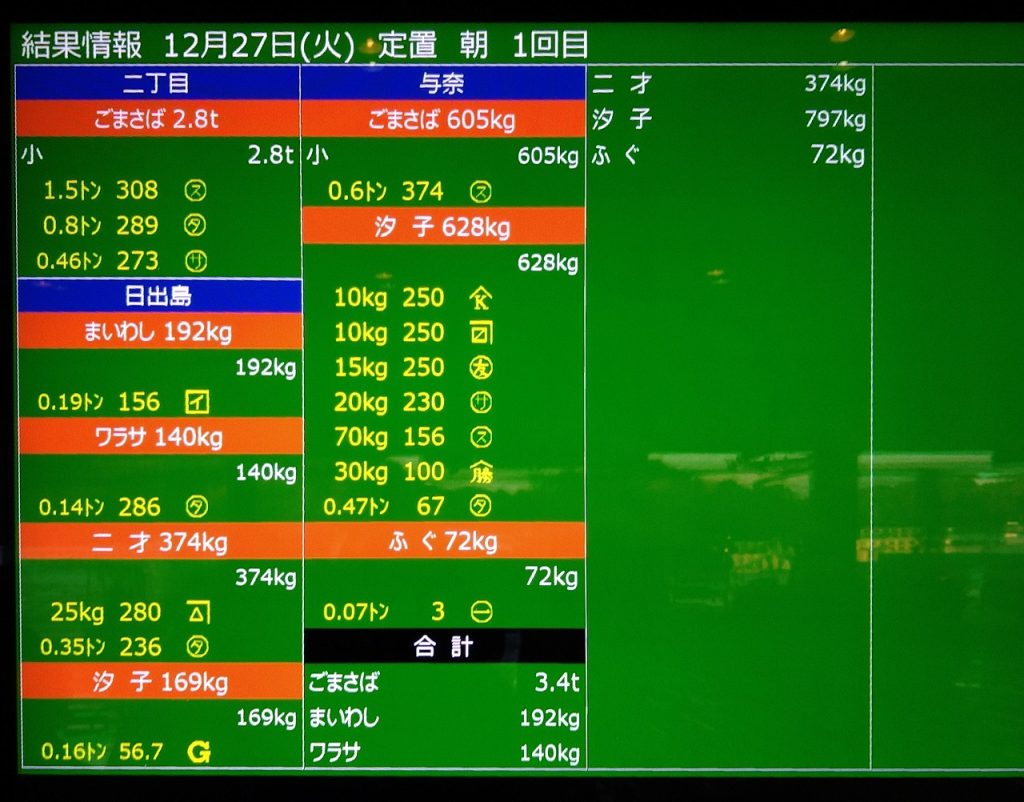Click the boxed mark beside 25kg 280

198,612
